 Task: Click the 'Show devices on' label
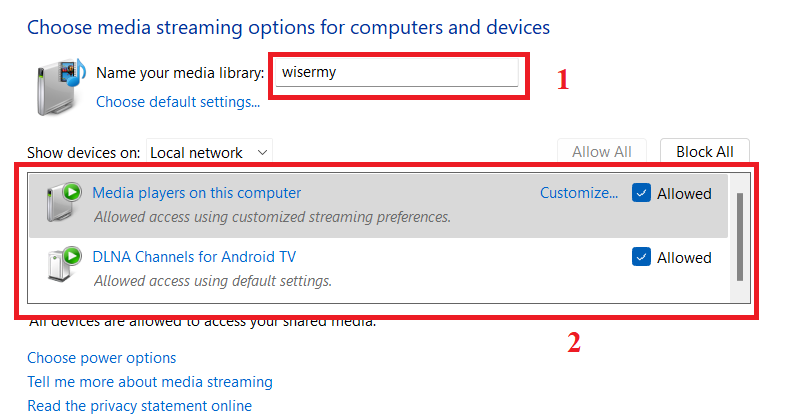tap(84, 153)
